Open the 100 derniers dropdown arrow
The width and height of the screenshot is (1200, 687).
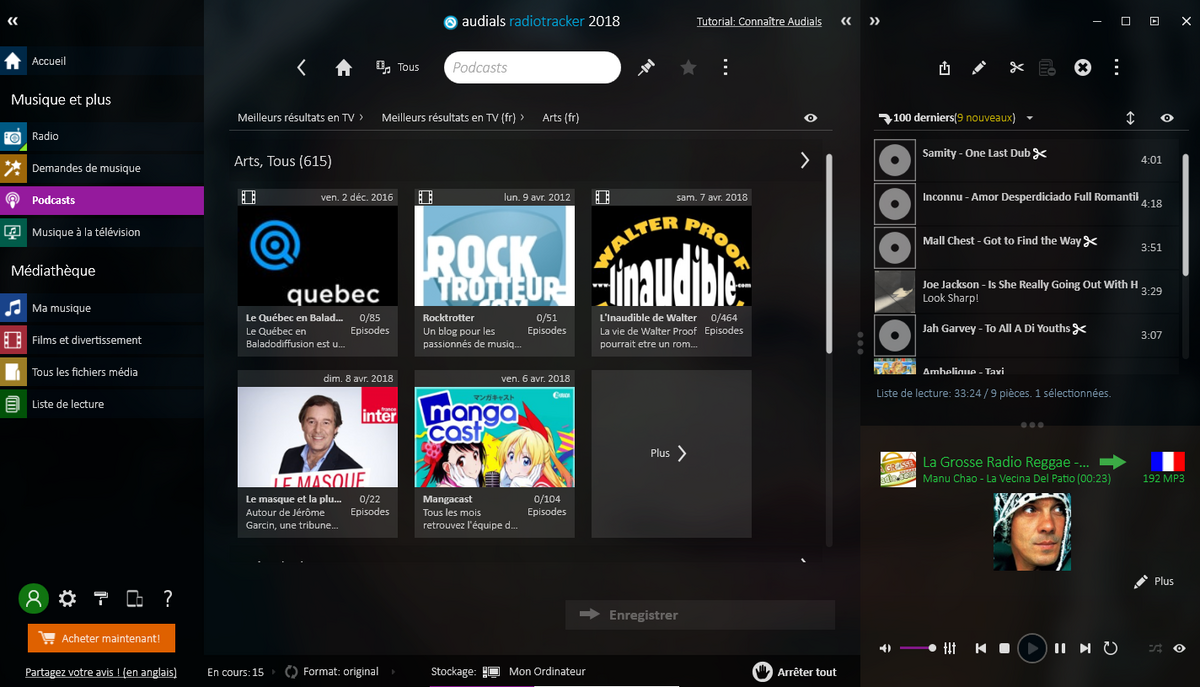1030,118
